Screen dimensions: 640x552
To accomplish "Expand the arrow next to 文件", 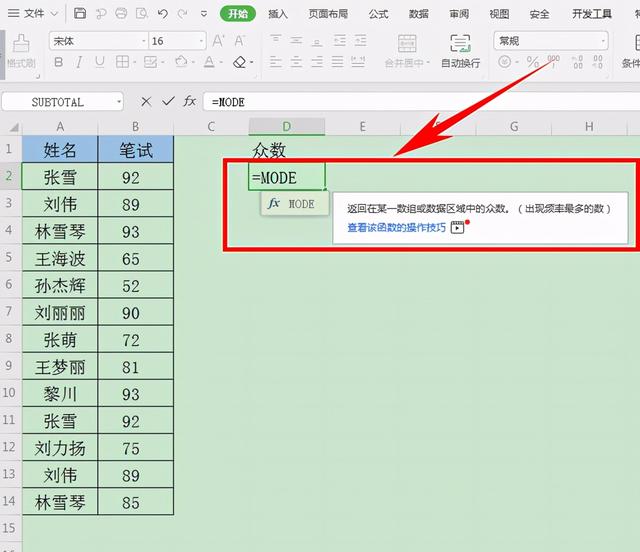I will [x=54, y=14].
